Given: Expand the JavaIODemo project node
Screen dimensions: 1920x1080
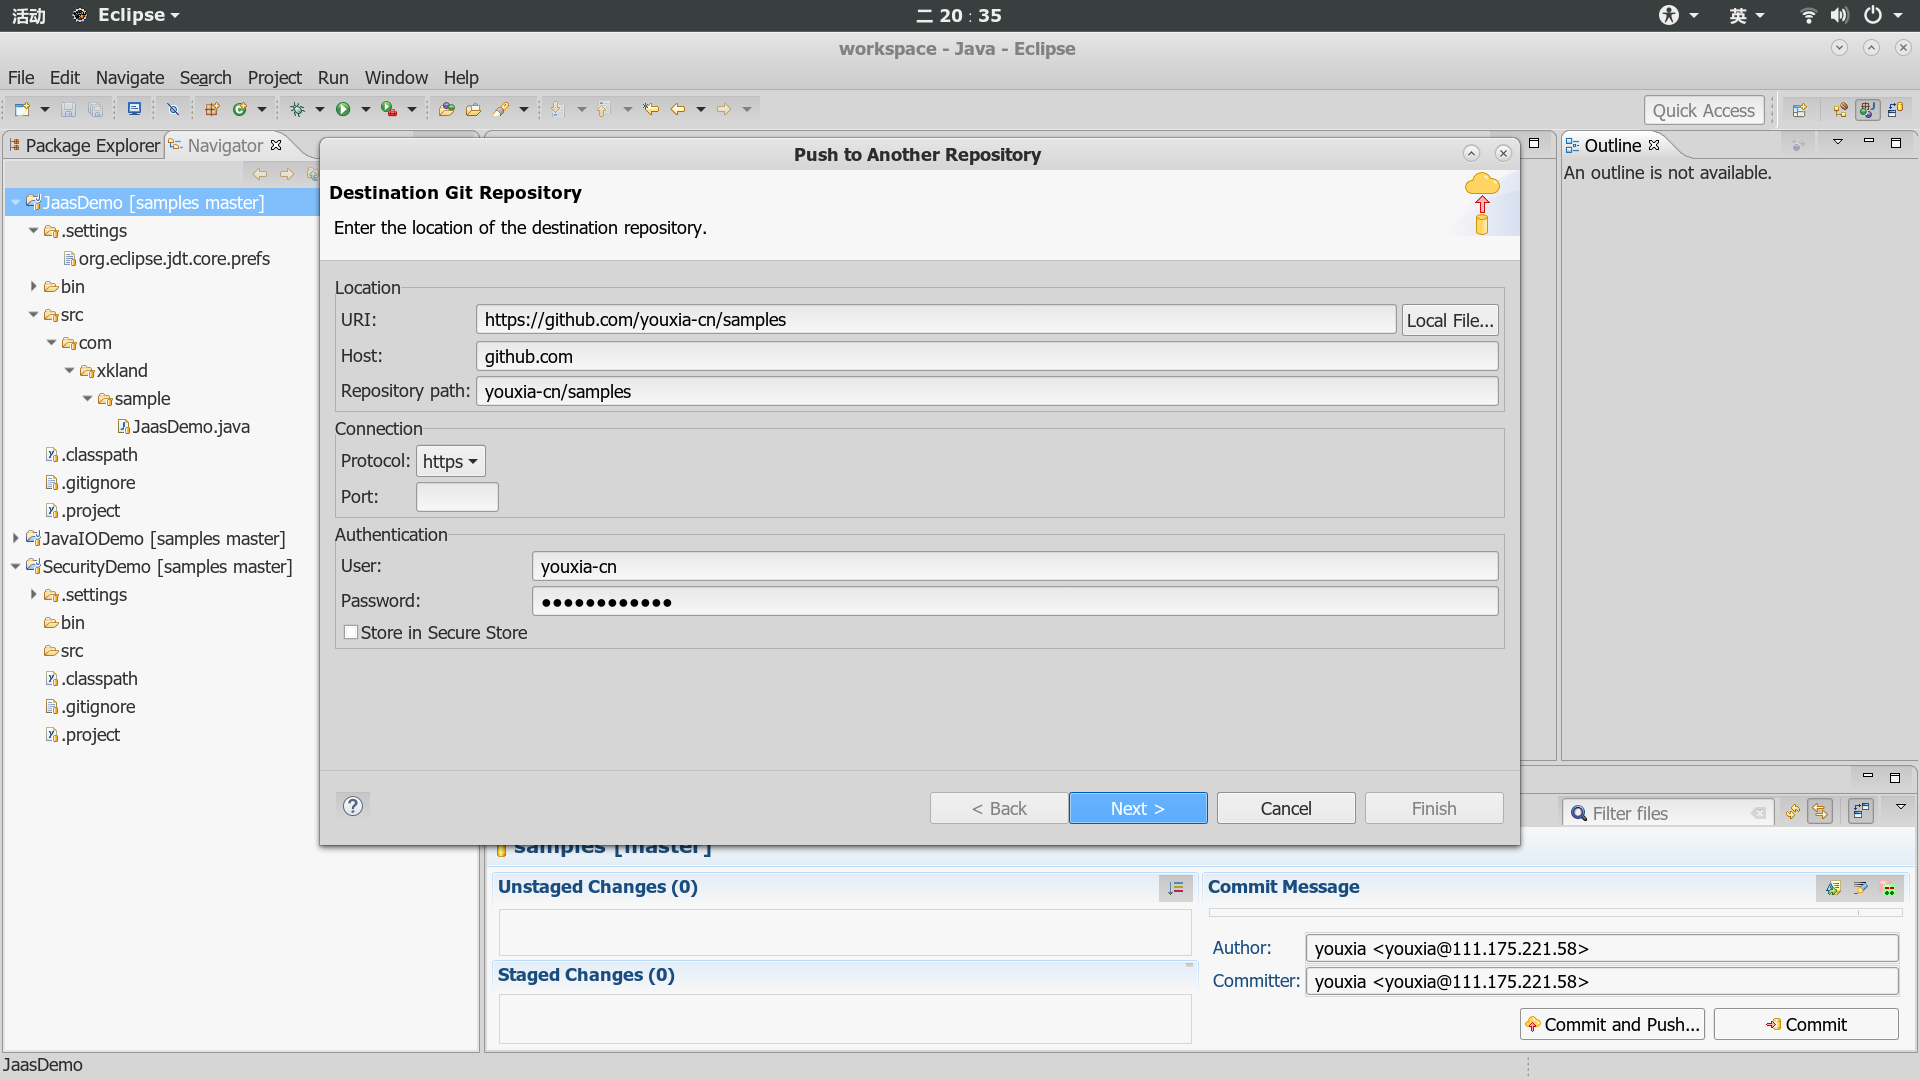Looking at the screenshot, I should pos(16,538).
